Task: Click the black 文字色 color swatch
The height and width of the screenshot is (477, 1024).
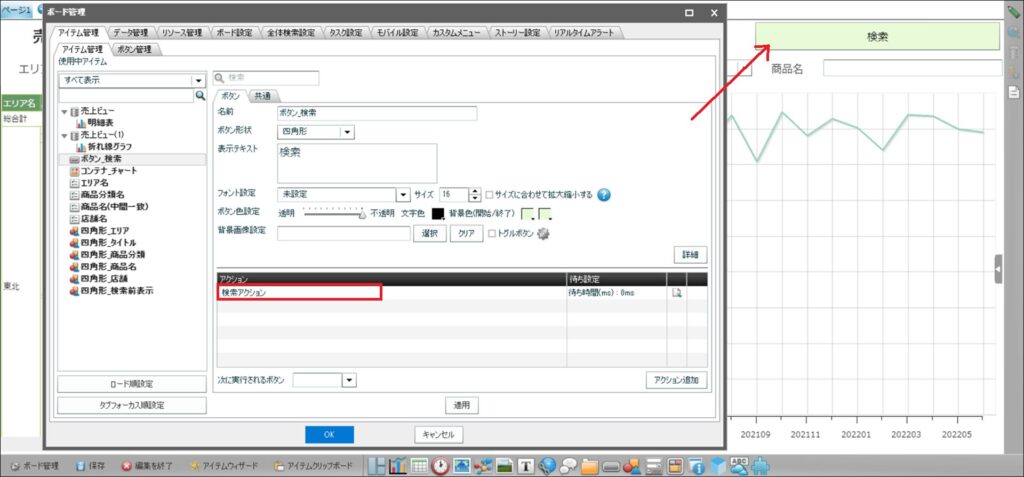Action: click(438, 213)
